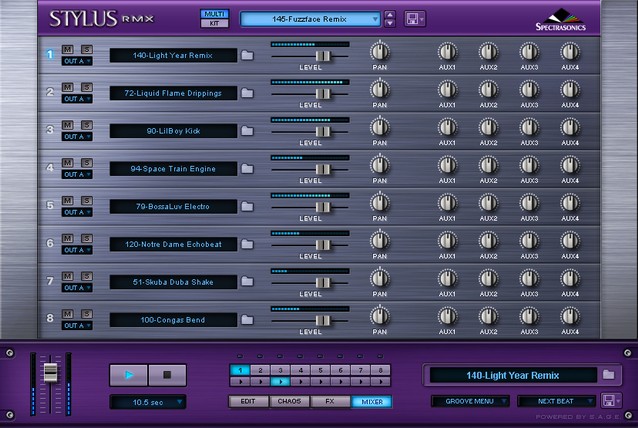
Task: Click the LEVEL slider handle on part 6
Action: click(x=323, y=245)
